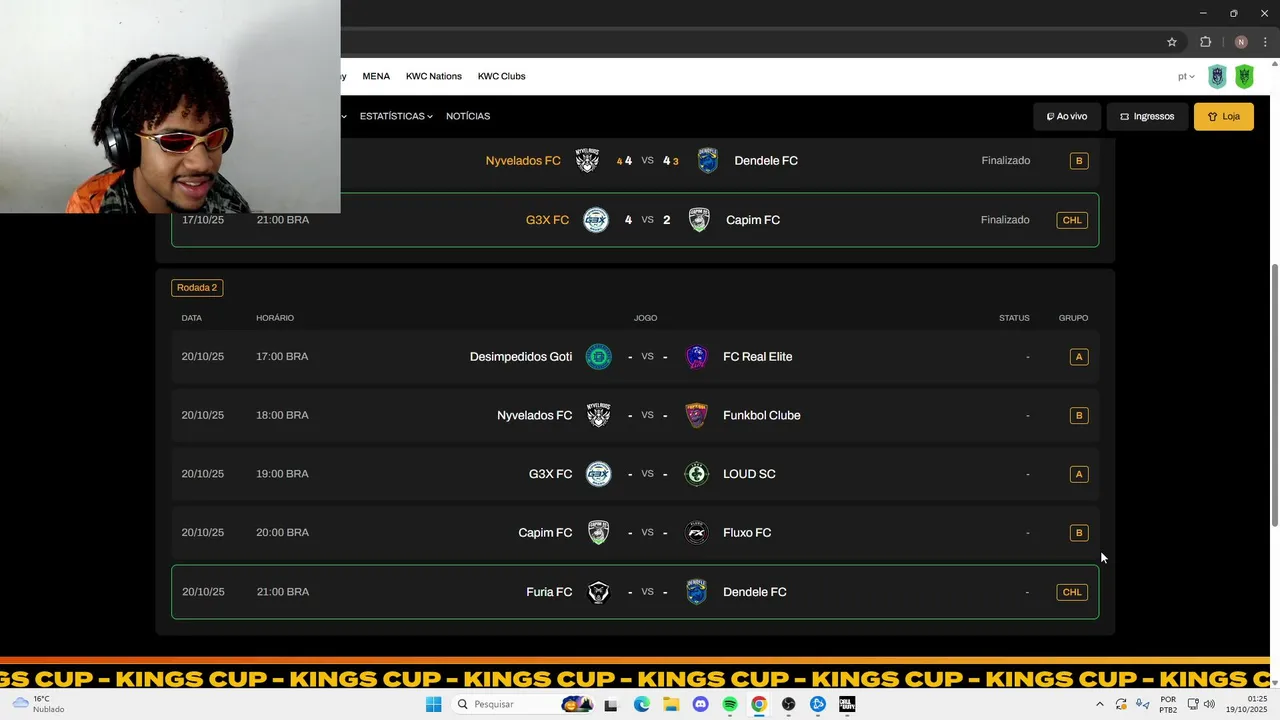
Task: Click the Nyvelados FC crest in finished match
Action: click(587, 160)
